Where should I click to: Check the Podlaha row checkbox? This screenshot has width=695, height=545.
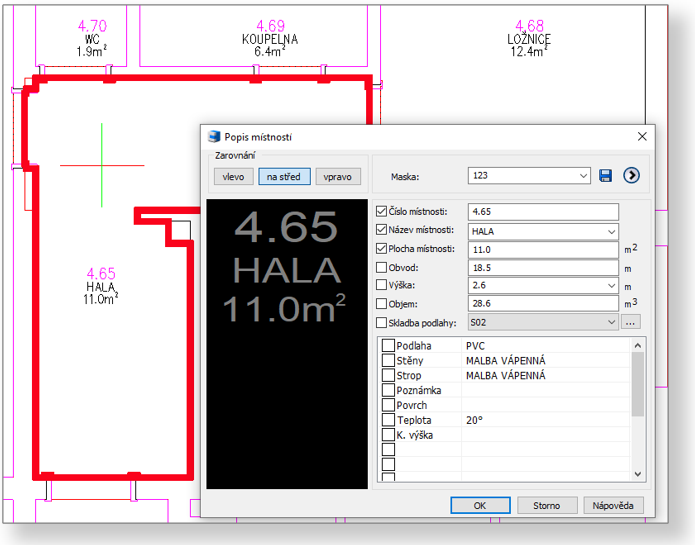point(388,346)
